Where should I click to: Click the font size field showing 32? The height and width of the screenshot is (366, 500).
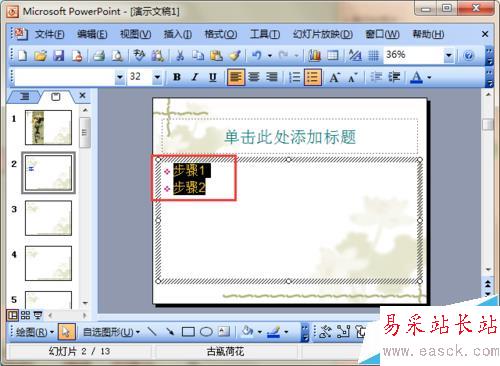coord(140,77)
